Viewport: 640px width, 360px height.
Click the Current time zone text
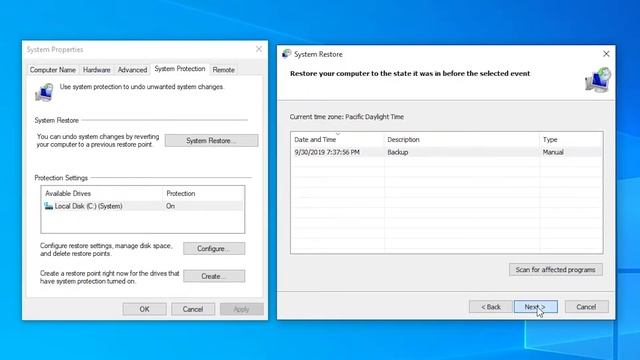[x=347, y=117]
